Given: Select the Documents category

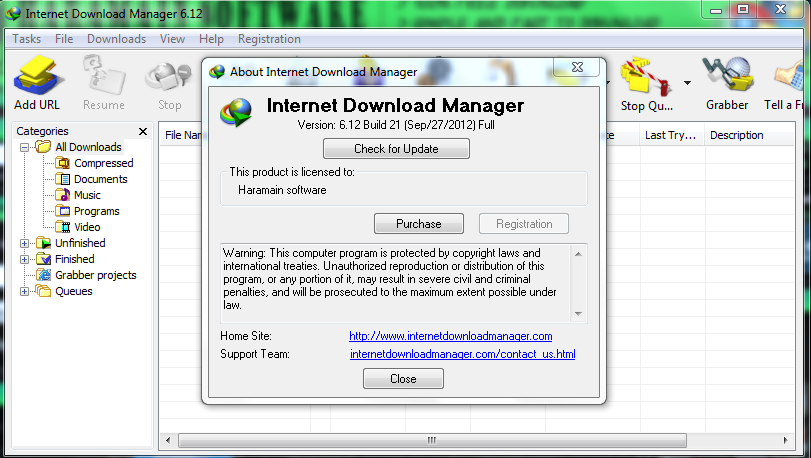Looking at the screenshot, I should pyautogui.click(x=100, y=179).
